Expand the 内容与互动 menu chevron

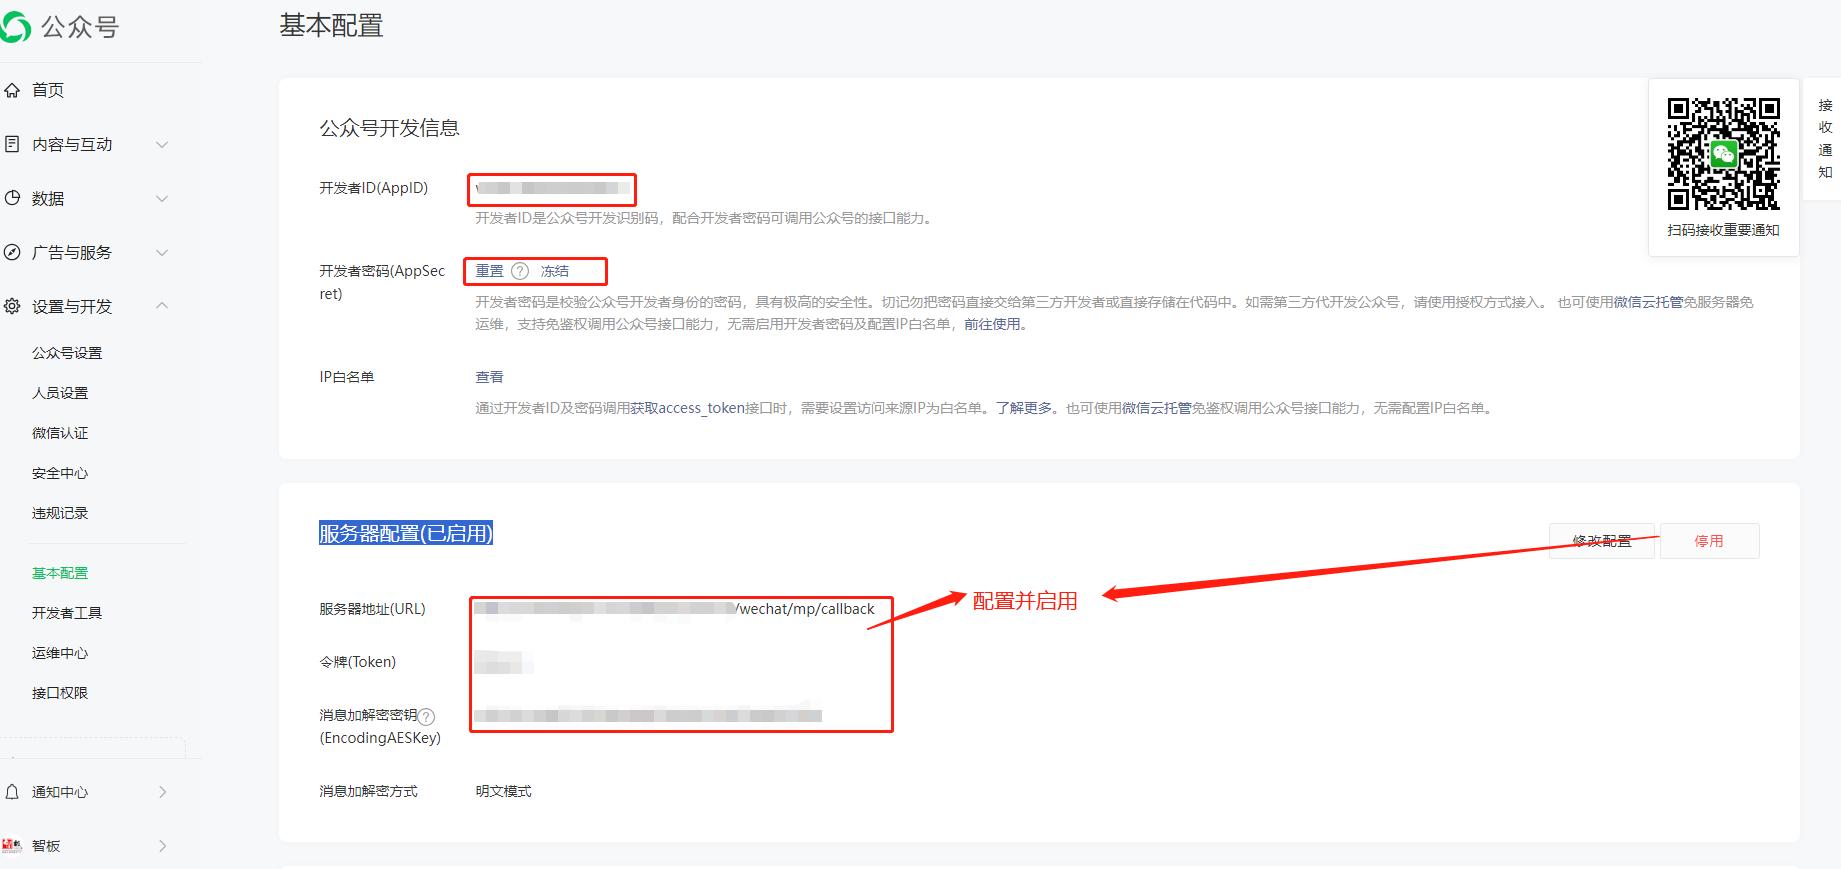tap(162, 145)
